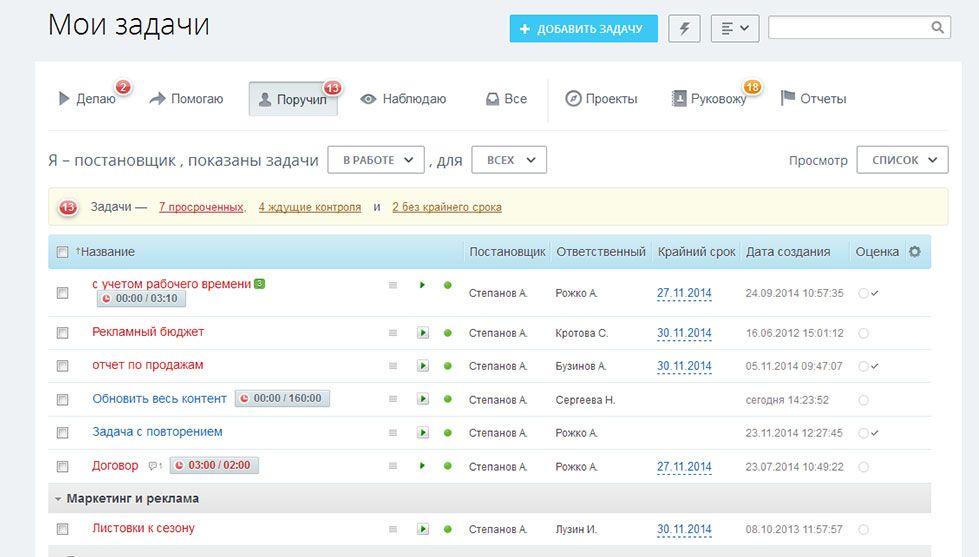Open the 'Обновить весь контент' task
Viewport: 979px width, 557px height.
[159, 398]
